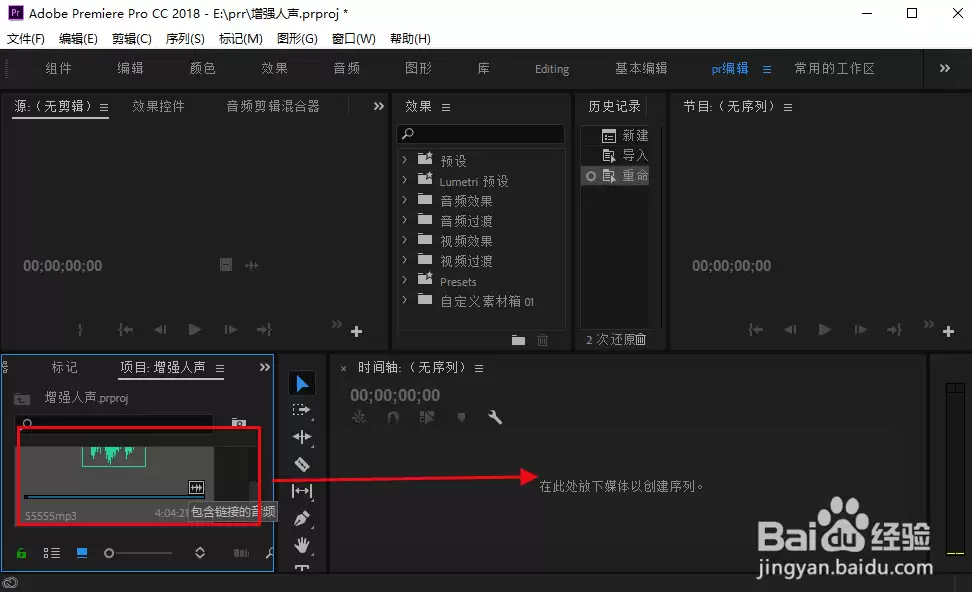Click the thumbnail zoom slider in Project panel

click(138, 553)
